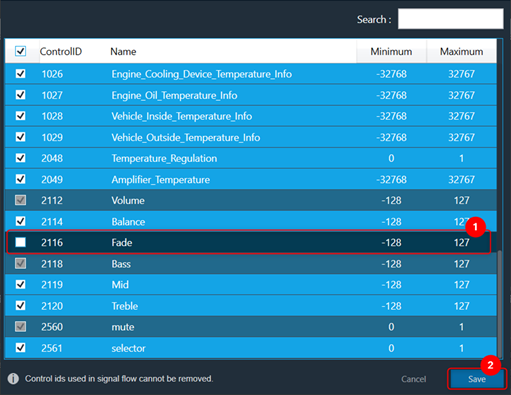Click the Maximum column header
The width and height of the screenshot is (511, 395).
462,52
